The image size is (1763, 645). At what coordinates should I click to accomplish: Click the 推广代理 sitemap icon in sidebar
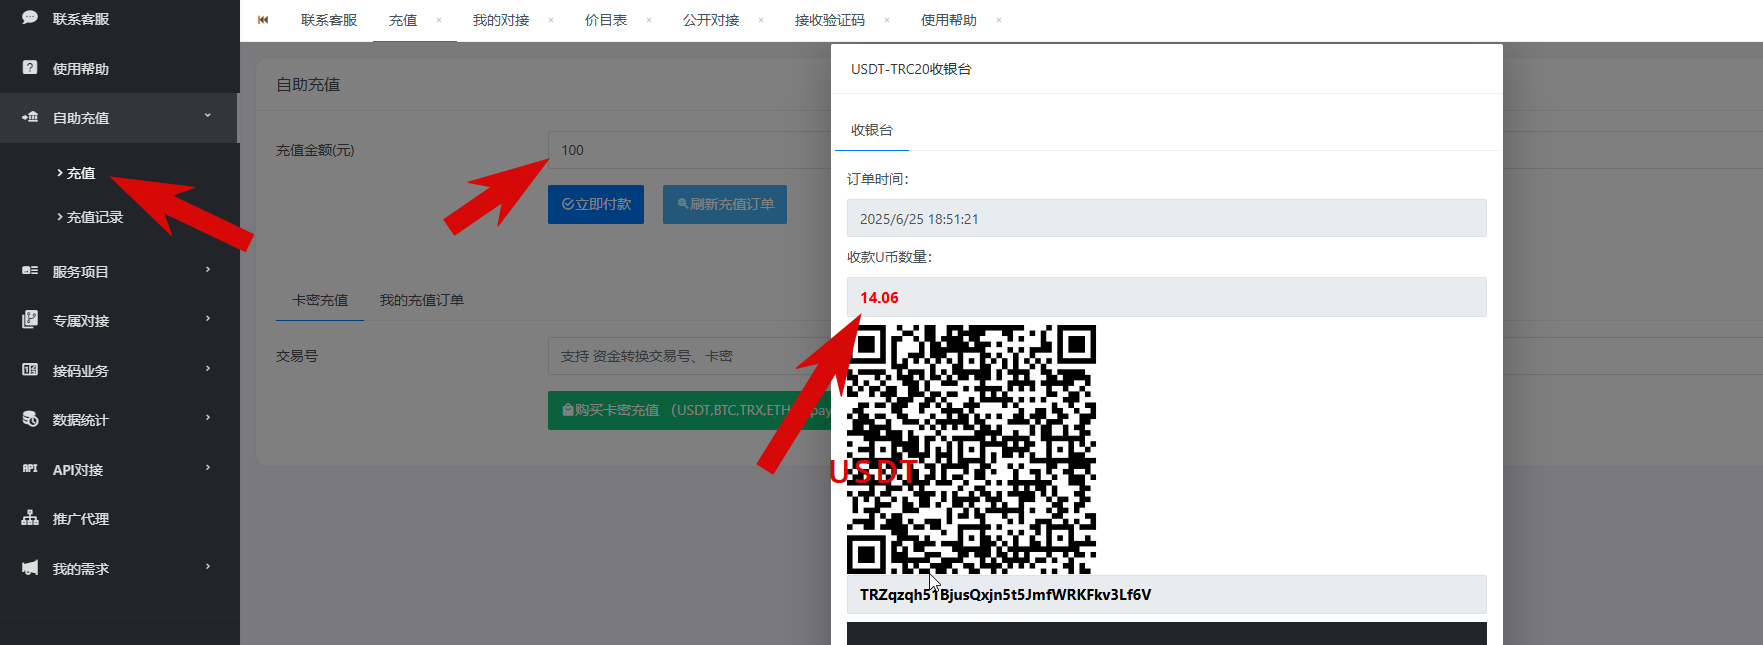(30, 518)
